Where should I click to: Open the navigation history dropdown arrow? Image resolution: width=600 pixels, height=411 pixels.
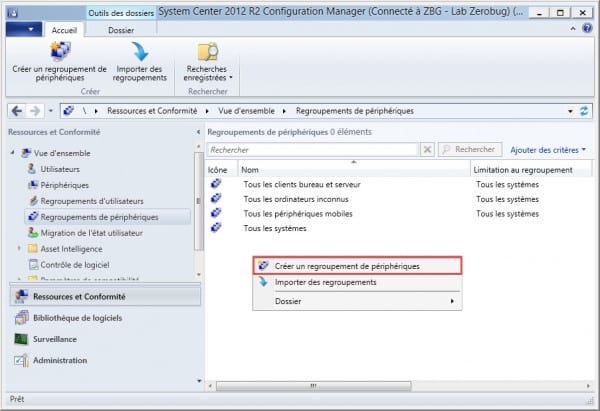coord(51,111)
